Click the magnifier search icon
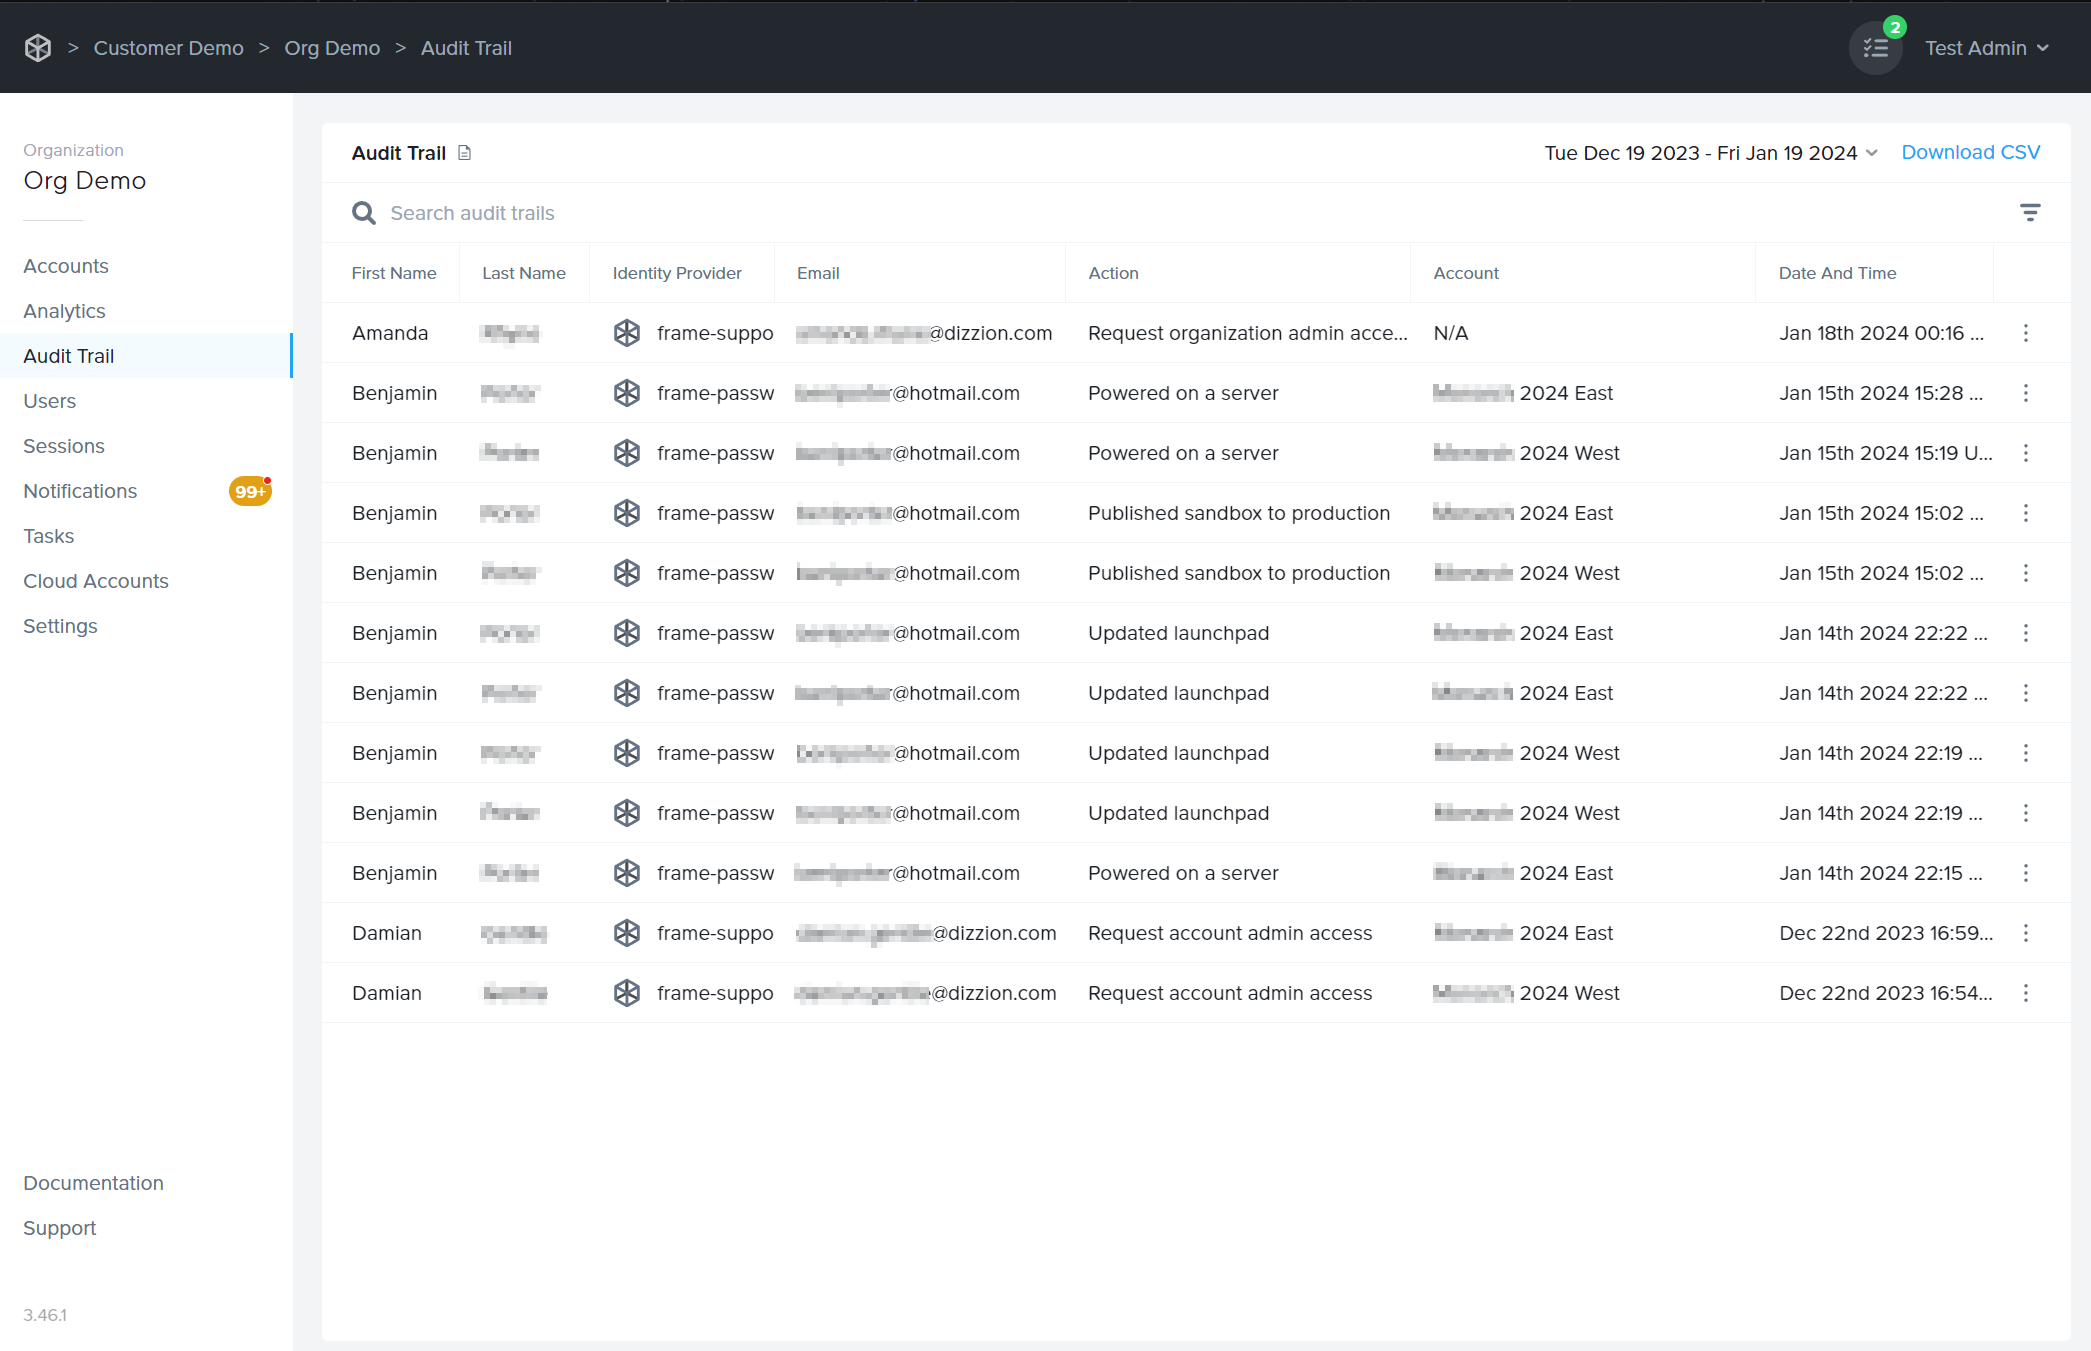2091x1351 pixels. point(363,213)
